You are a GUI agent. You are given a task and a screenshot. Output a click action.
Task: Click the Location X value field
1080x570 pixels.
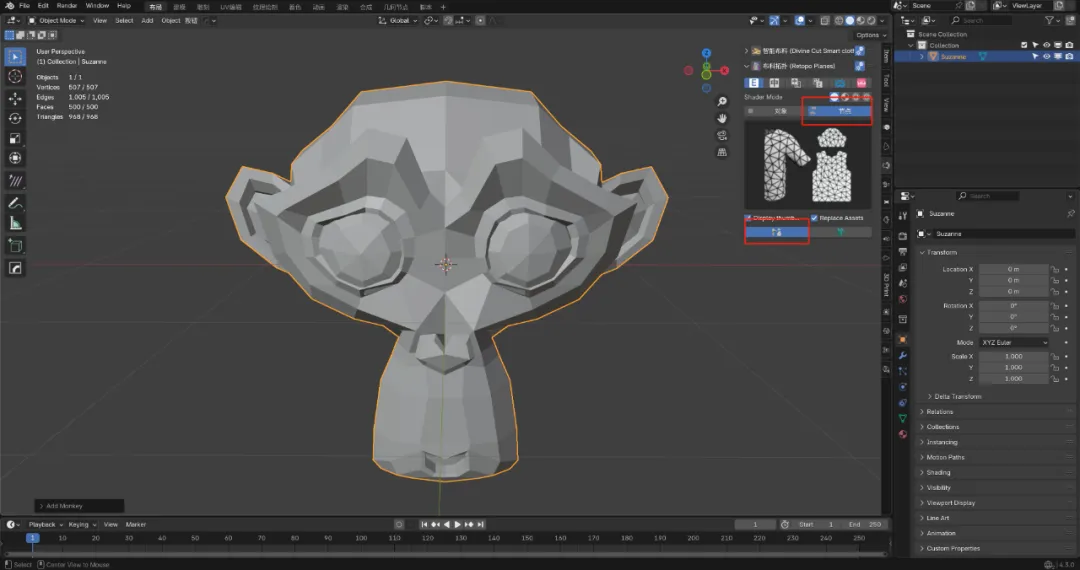point(1012,269)
